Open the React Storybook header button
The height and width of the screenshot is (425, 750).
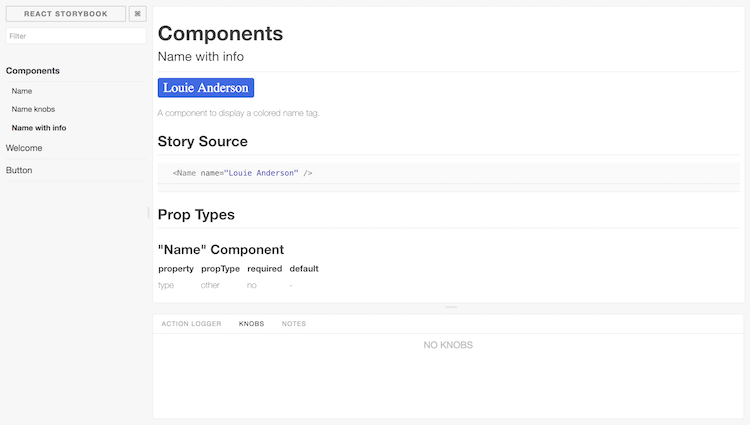(x=66, y=14)
